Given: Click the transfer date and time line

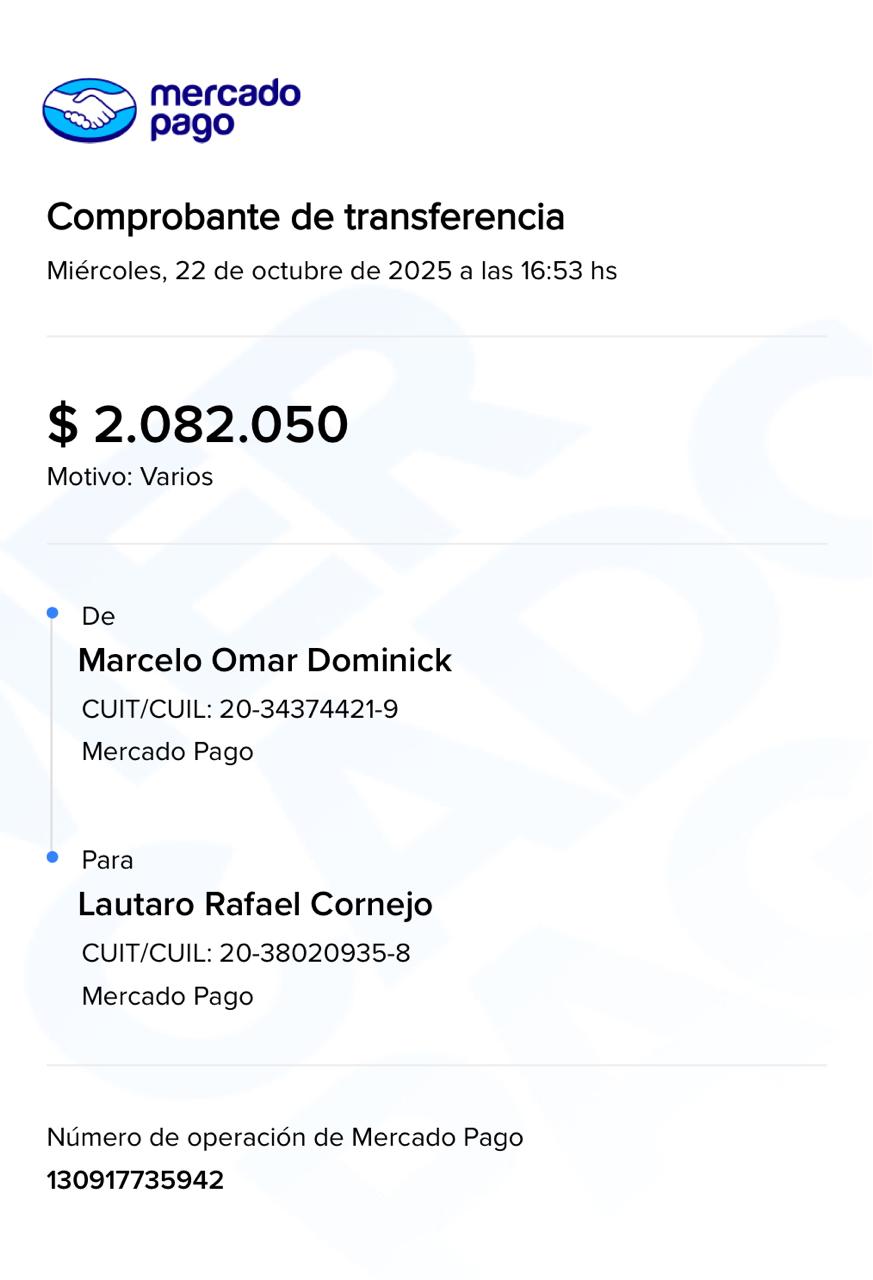Looking at the screenshot, I should [331, 270].
